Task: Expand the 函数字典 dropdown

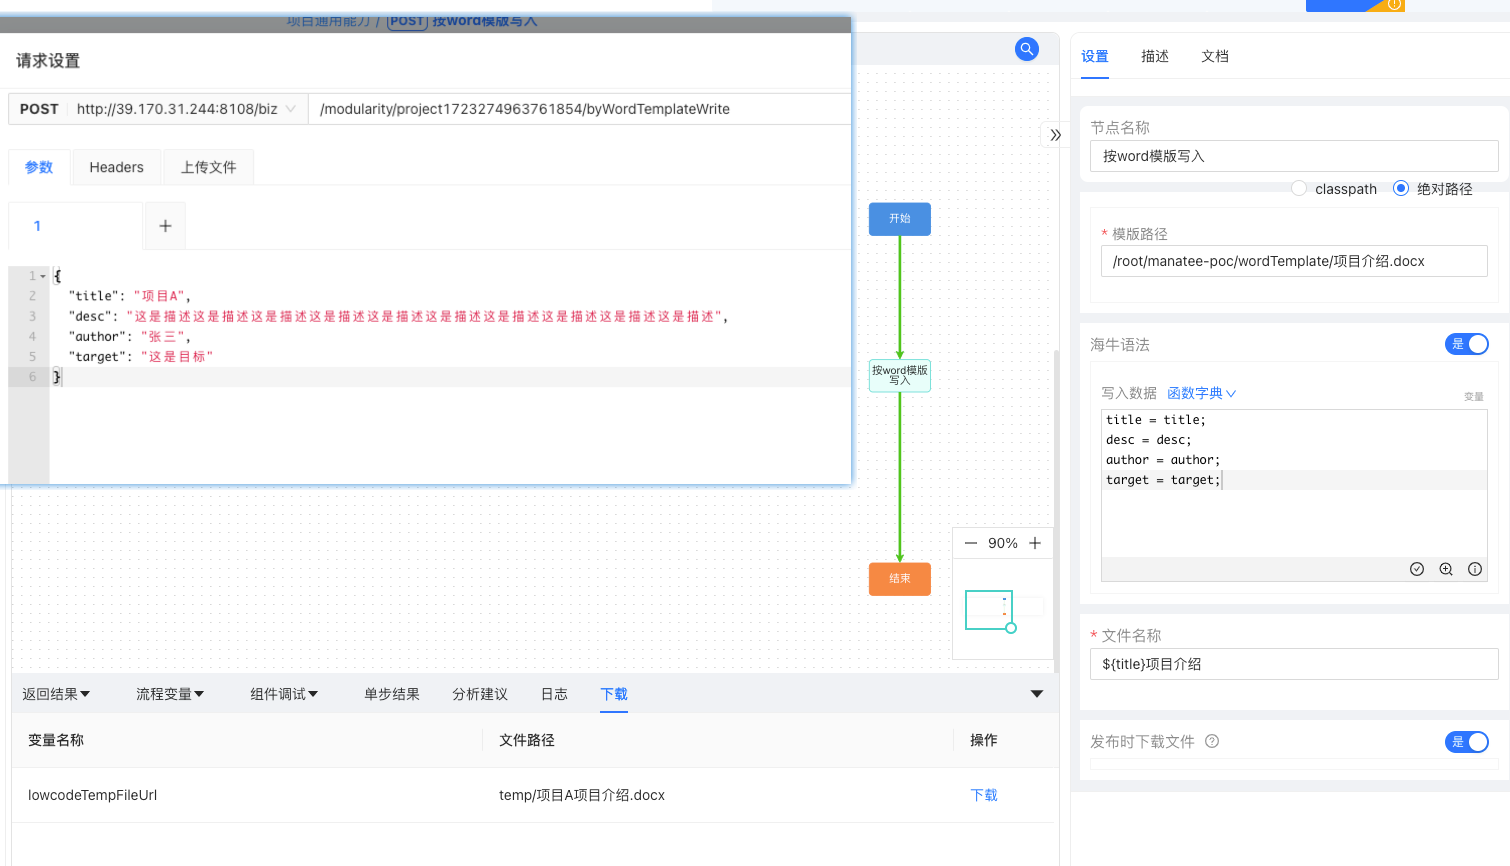Action: click(1201, 393)
